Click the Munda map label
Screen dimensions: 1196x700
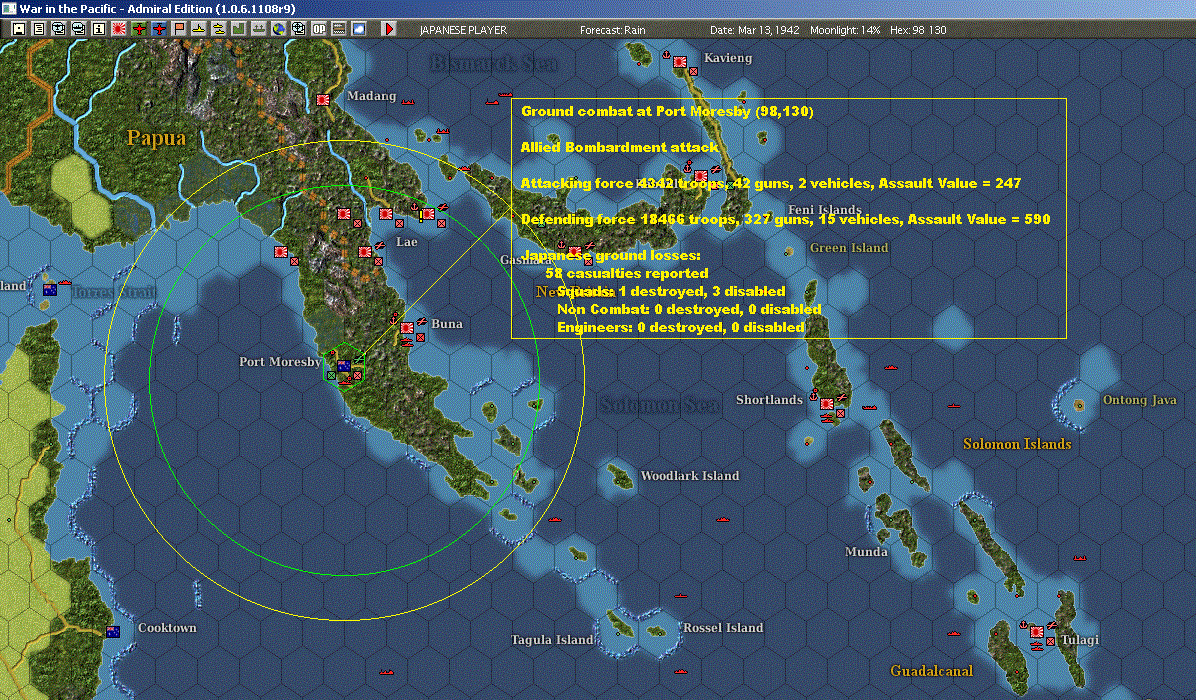[866, 551]
